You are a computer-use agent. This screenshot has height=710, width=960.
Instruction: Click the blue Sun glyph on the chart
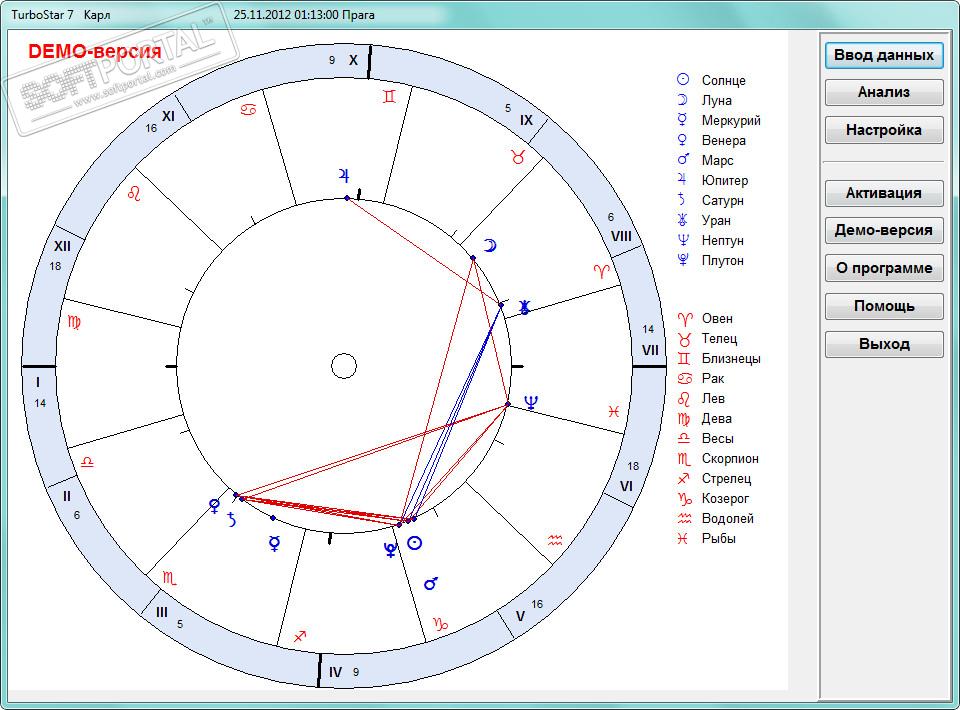pyautogui.click(x=414, y=543)
